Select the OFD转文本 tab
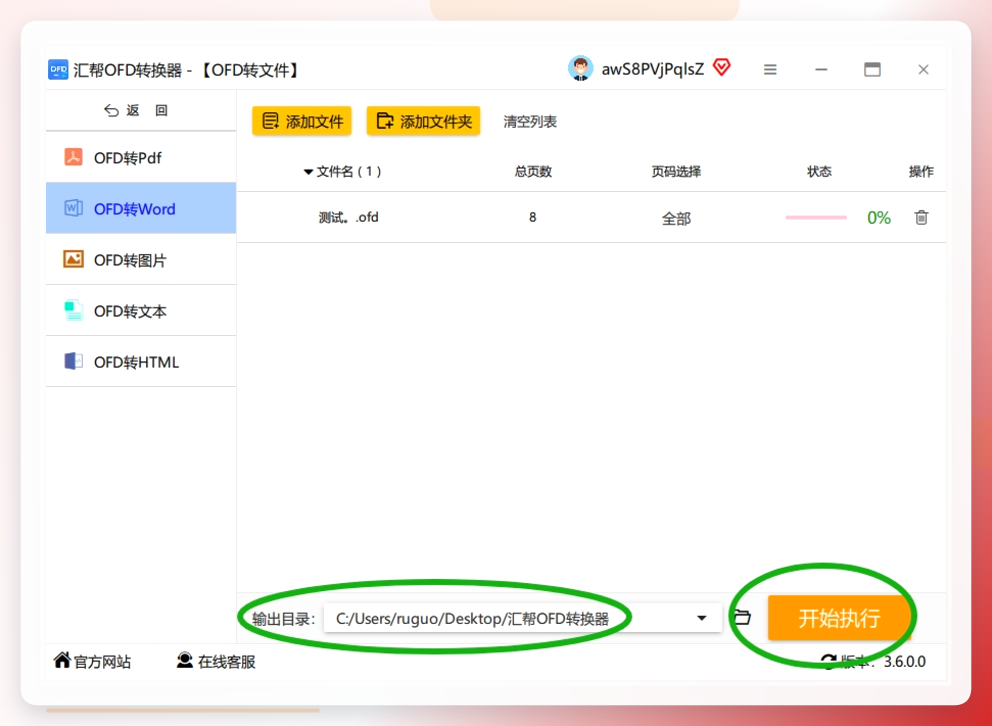The image size is (992, 726). [x=141, y=311]
